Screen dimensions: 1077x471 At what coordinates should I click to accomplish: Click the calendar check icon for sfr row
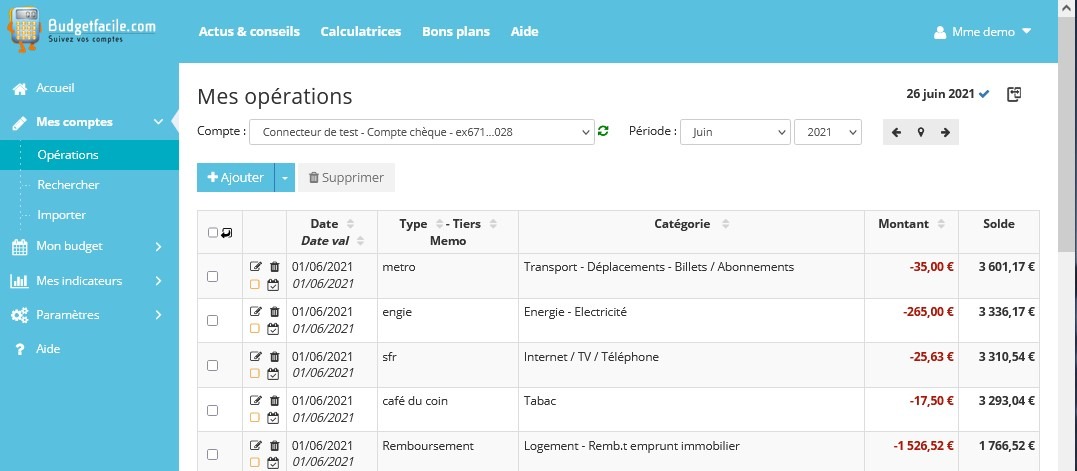coord(273,373)
